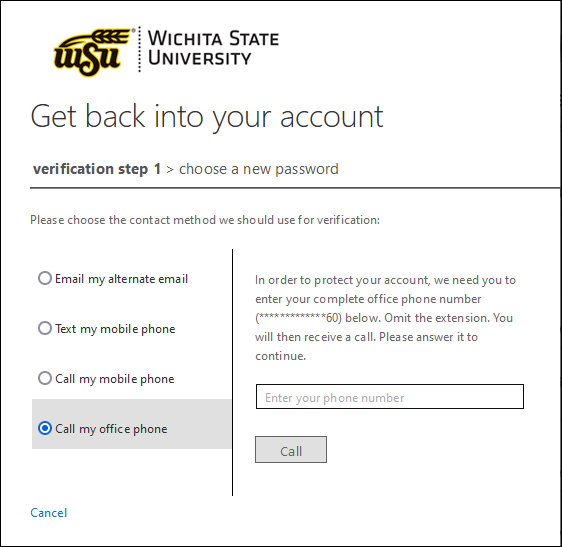Viewport: 562px width, 547px height.
Task: Click the Wichita State University wordmark
Action: 213,48
